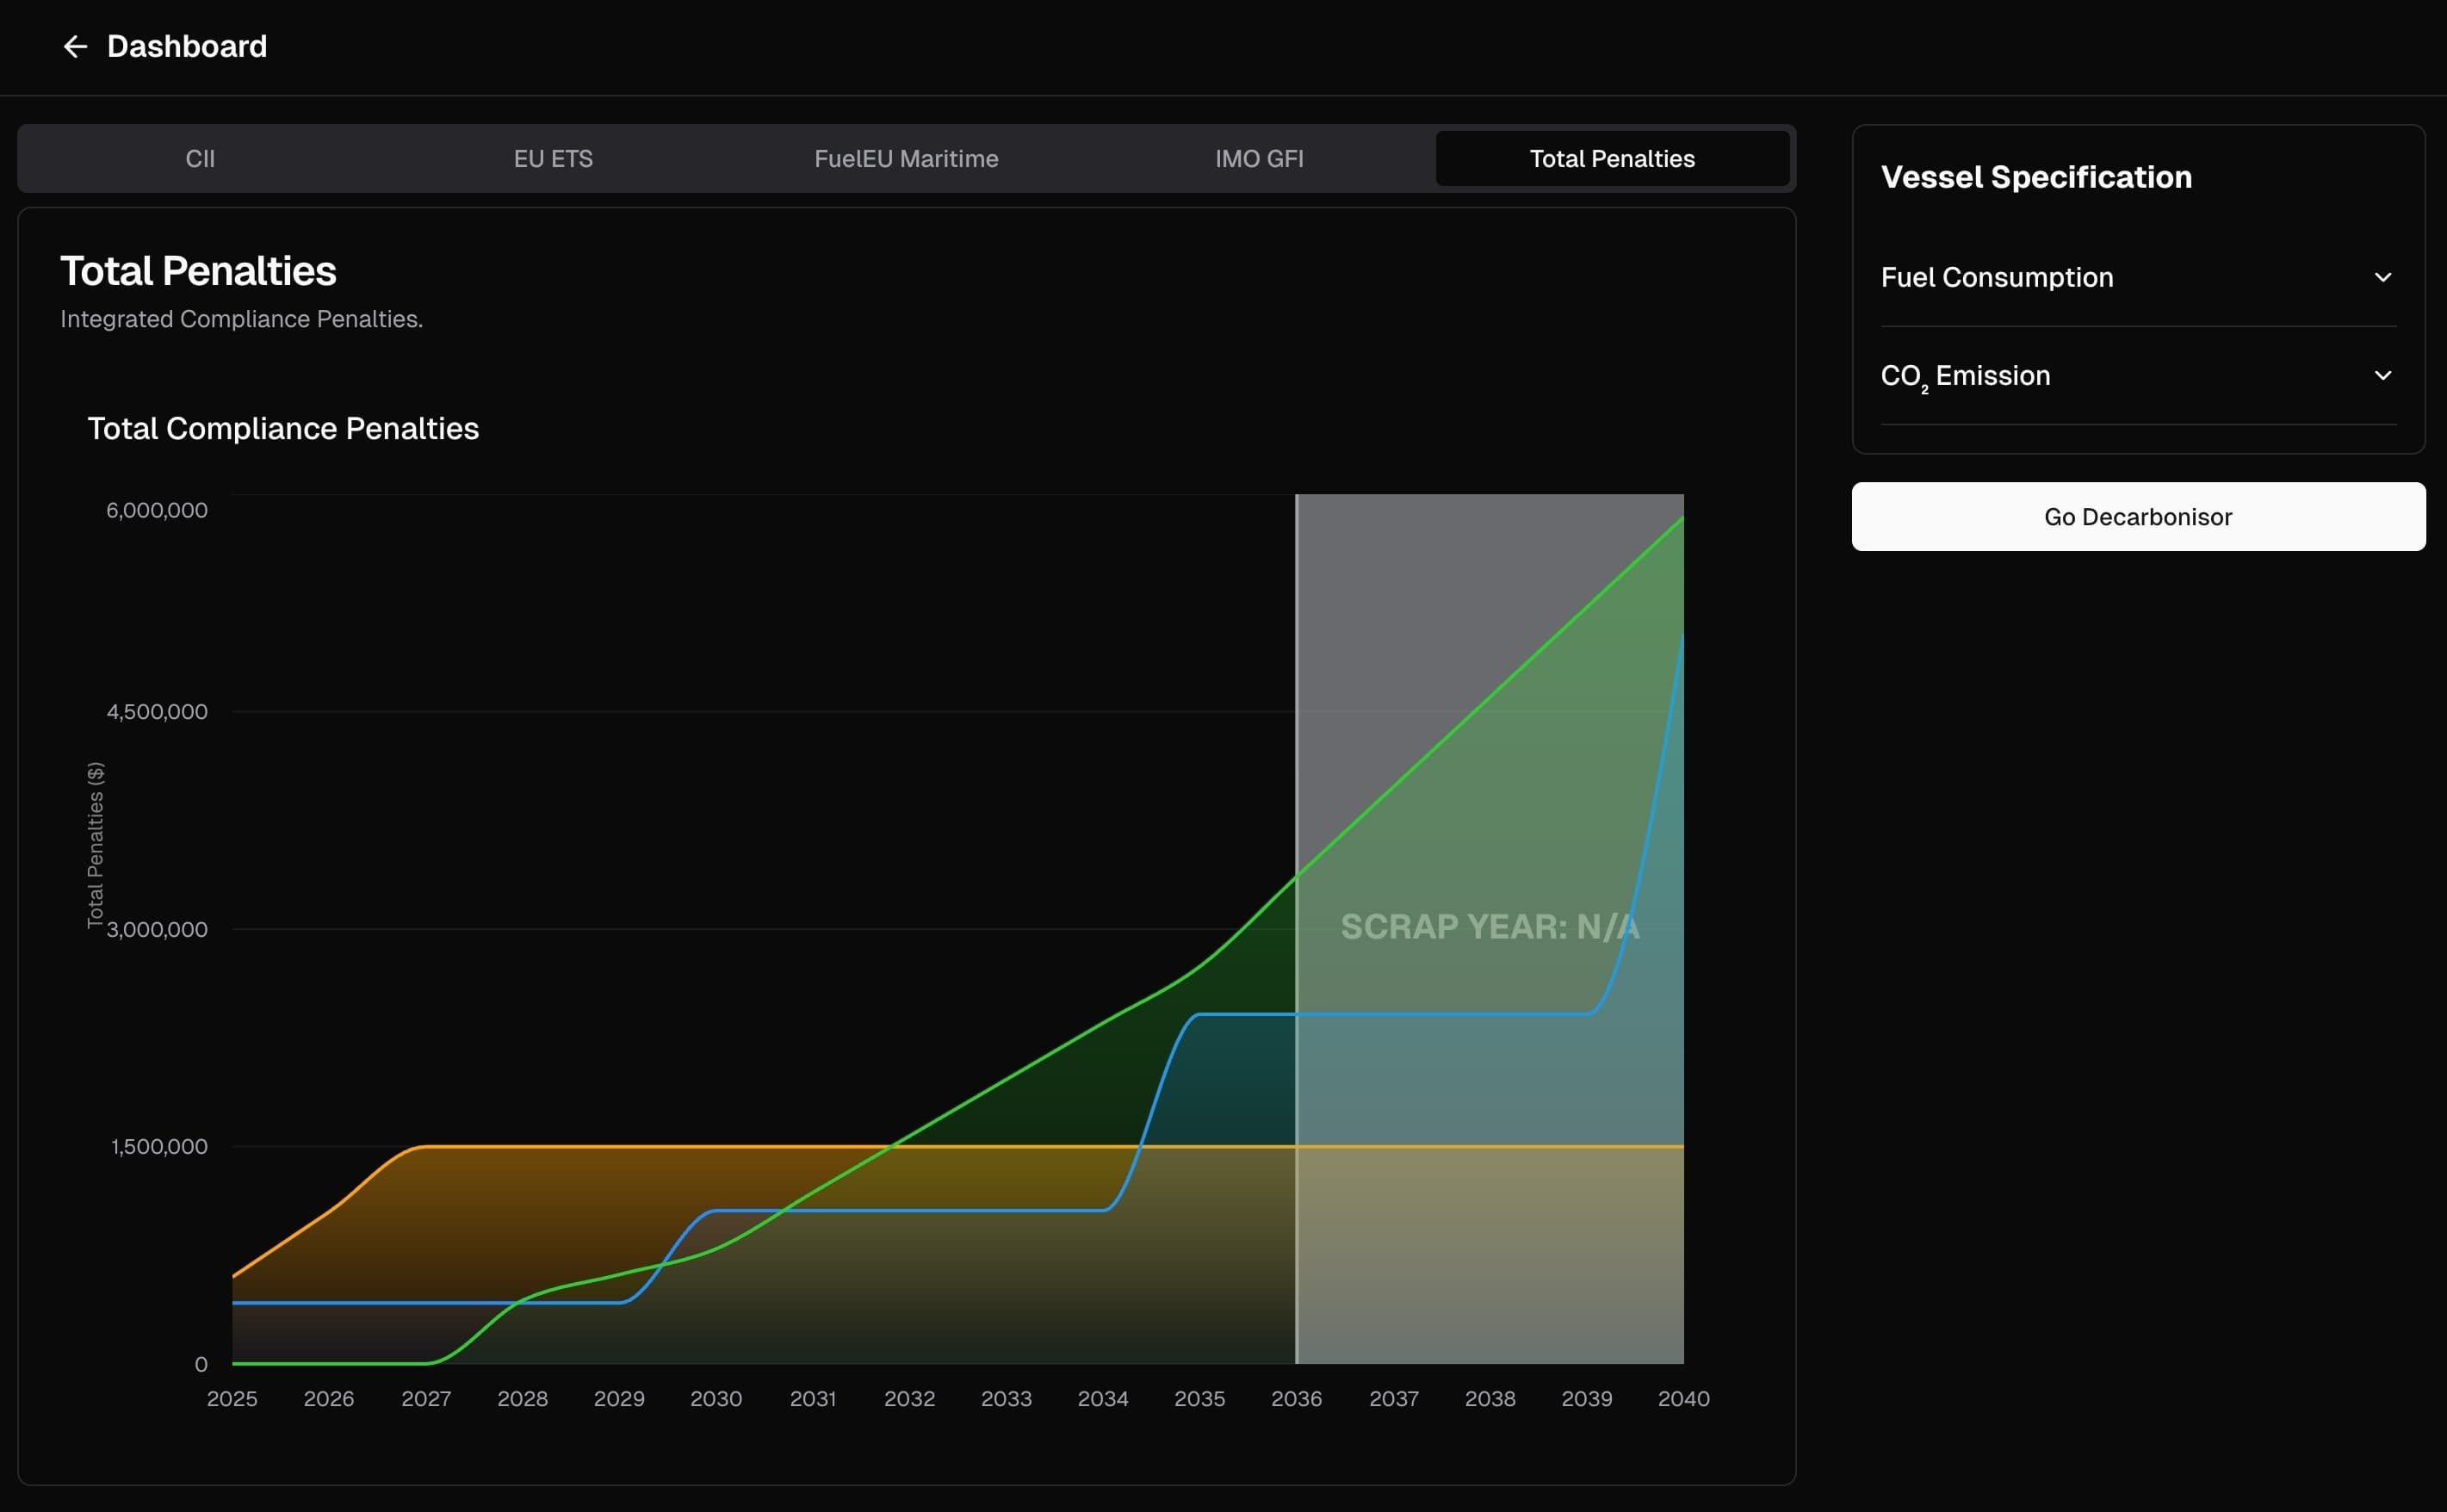Viewport: 2447px width, 1512px height.
Task: Click the Total Compliance Penalties chart title
Action: coord(283,429)
